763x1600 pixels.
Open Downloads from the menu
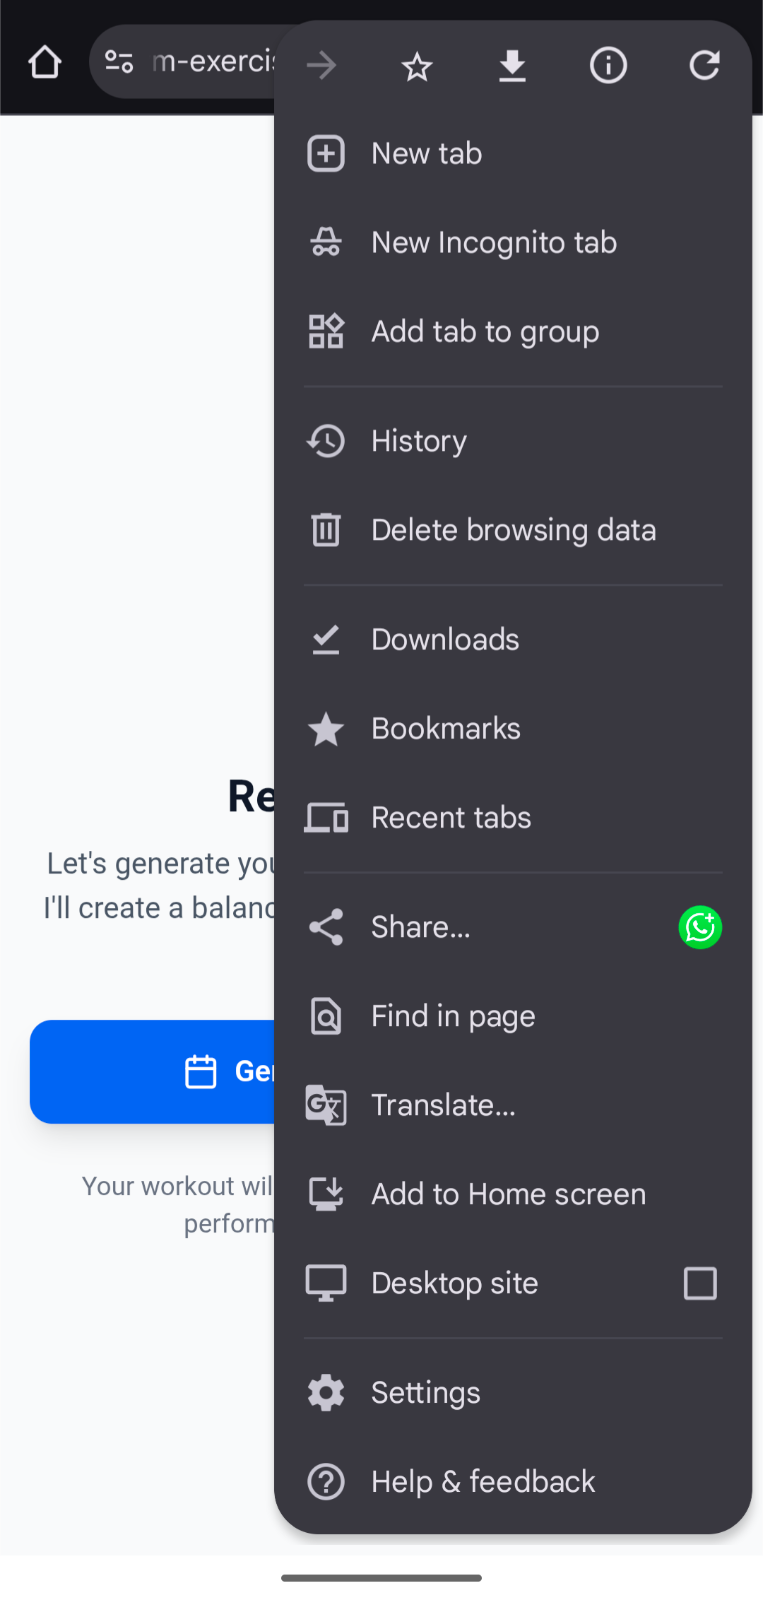pyautogui.click(x=445, y=639)
